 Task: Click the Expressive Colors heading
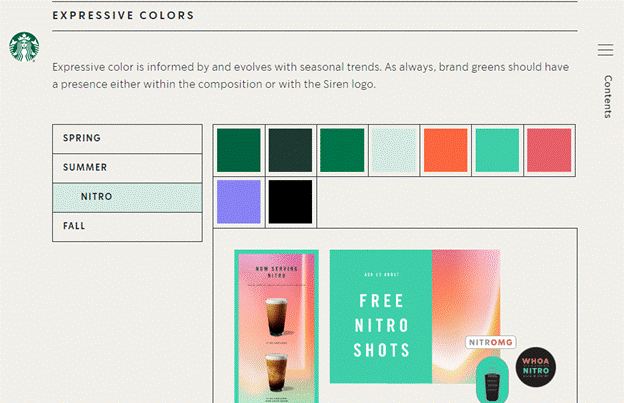pyautogui.click(x=123, y=16)
